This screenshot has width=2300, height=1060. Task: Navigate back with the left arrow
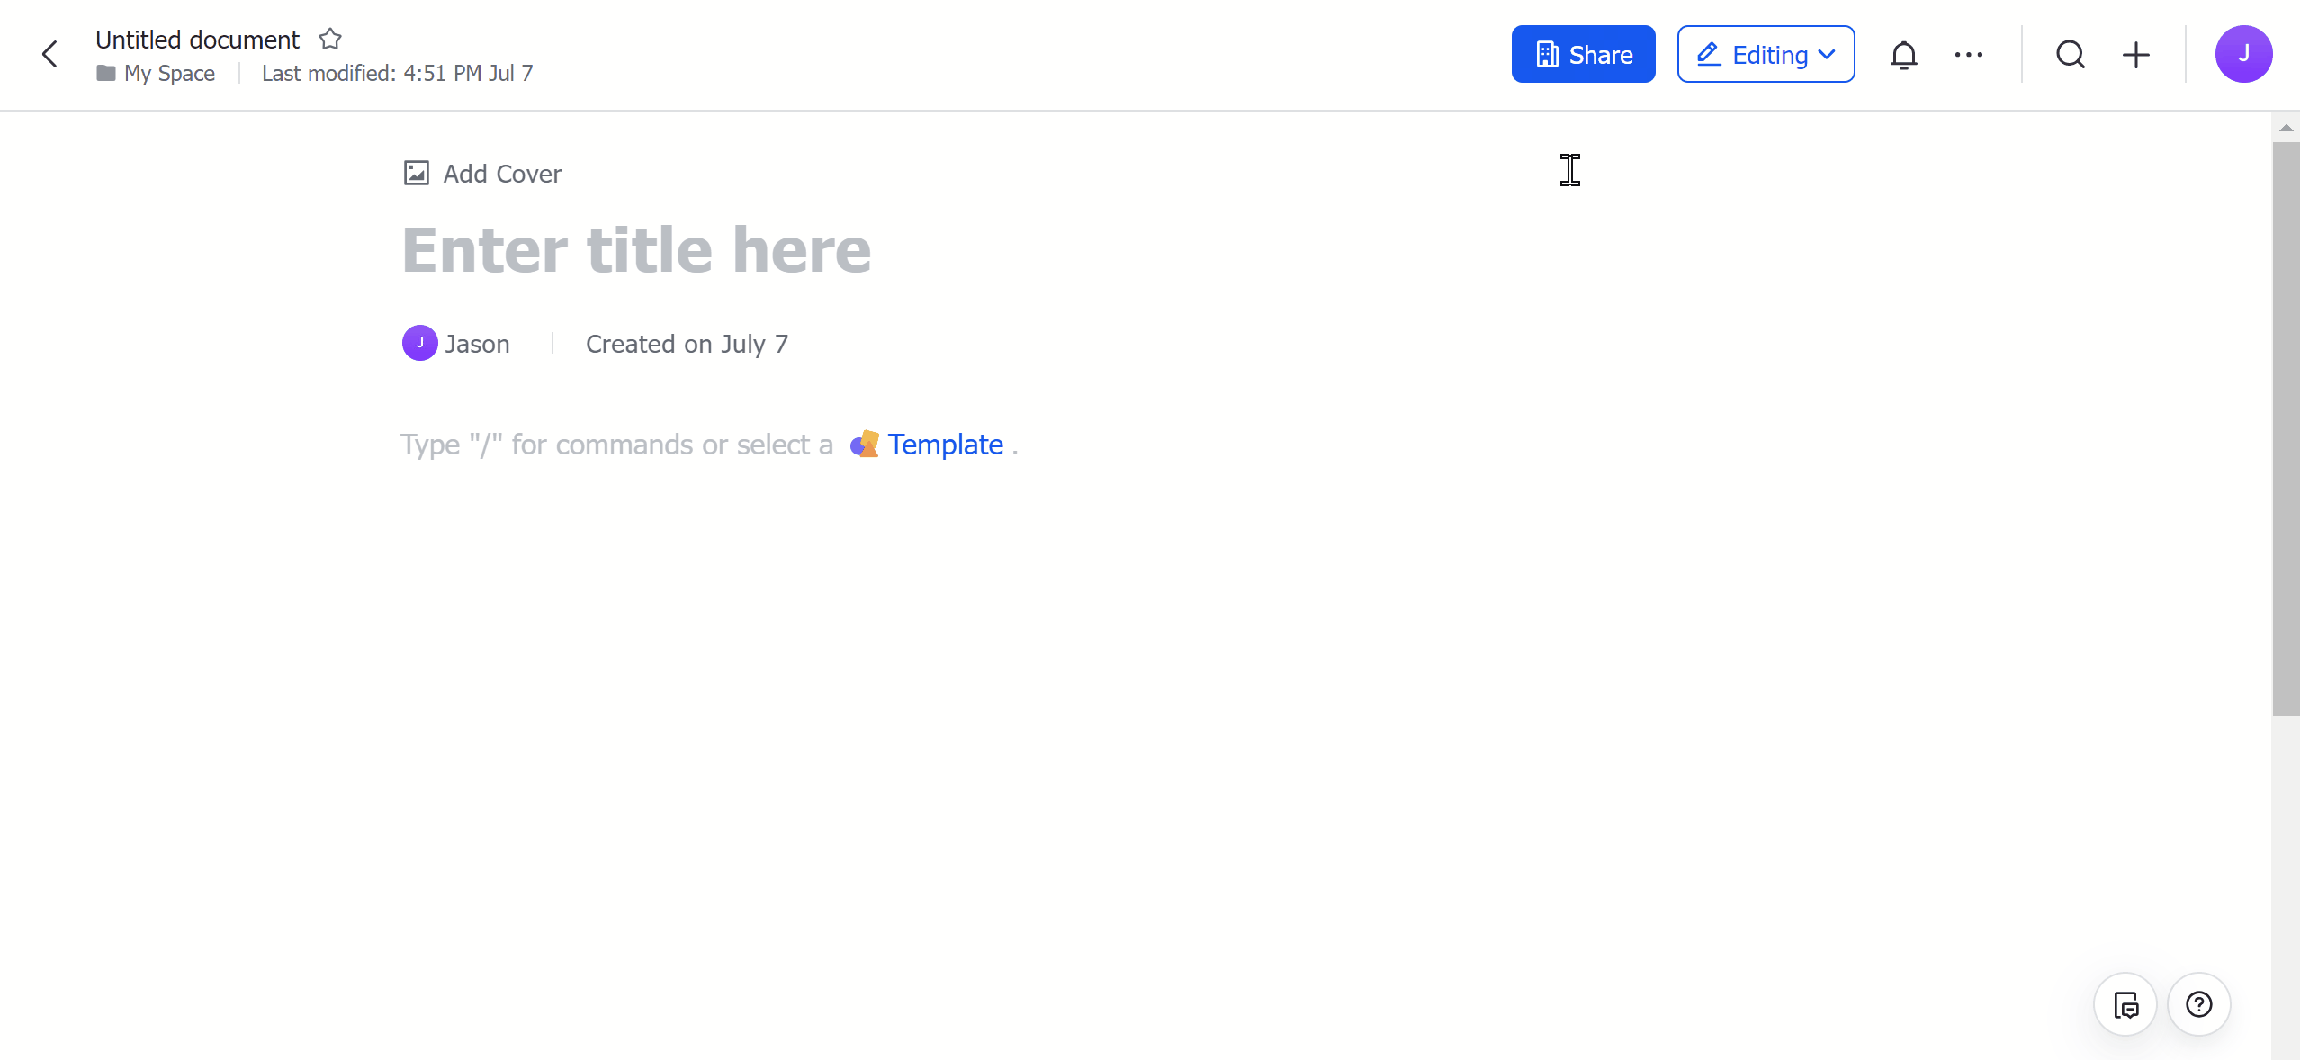(x=50, y=54)
